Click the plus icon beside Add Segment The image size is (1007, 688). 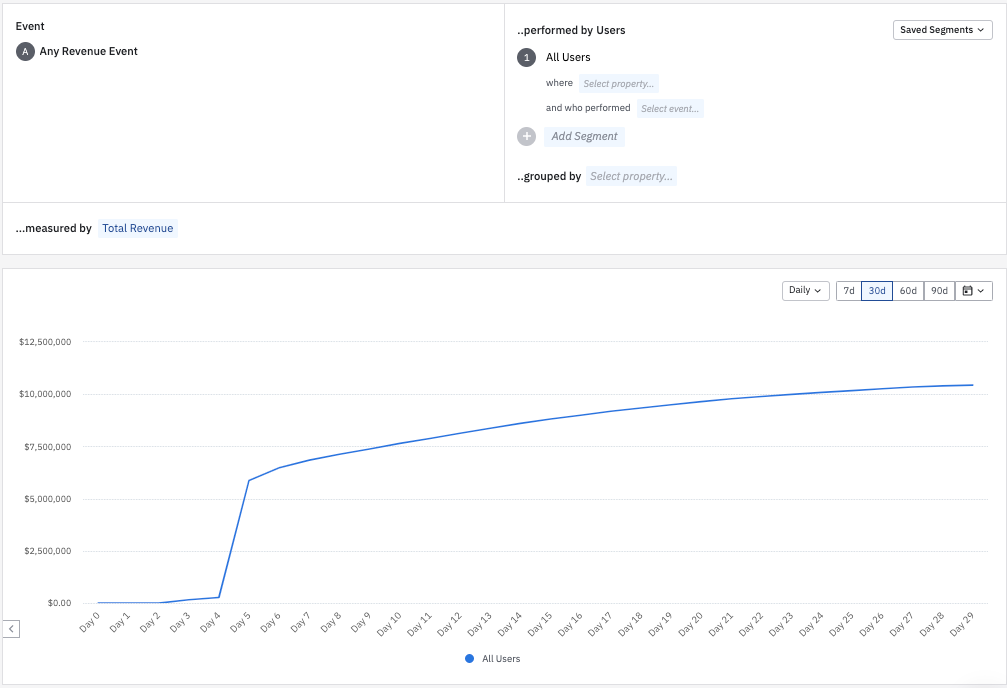pos(527,136)
